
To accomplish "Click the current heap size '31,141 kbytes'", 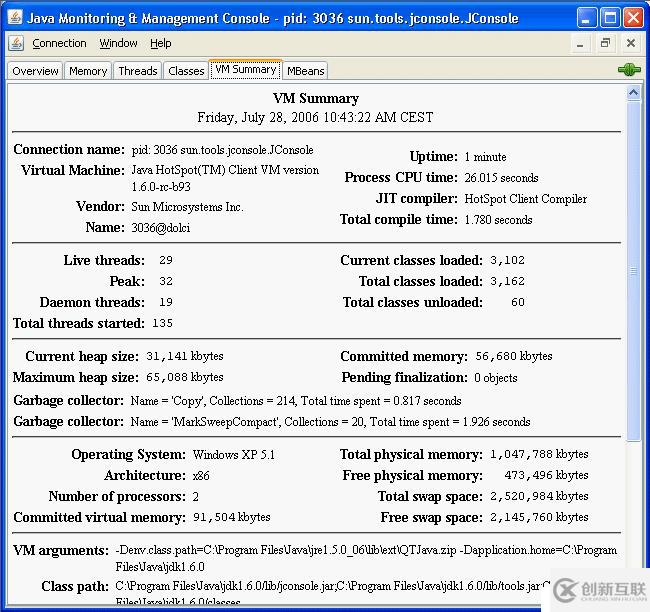I will pyautogui.click(x=184, y=356).
